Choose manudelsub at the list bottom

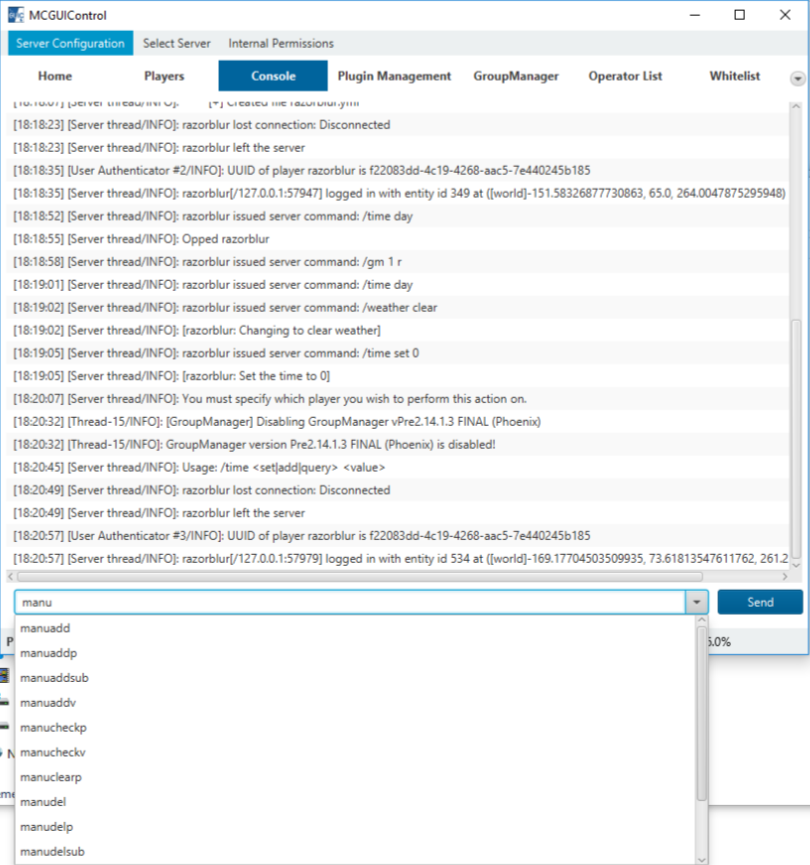tap(52, 851)
